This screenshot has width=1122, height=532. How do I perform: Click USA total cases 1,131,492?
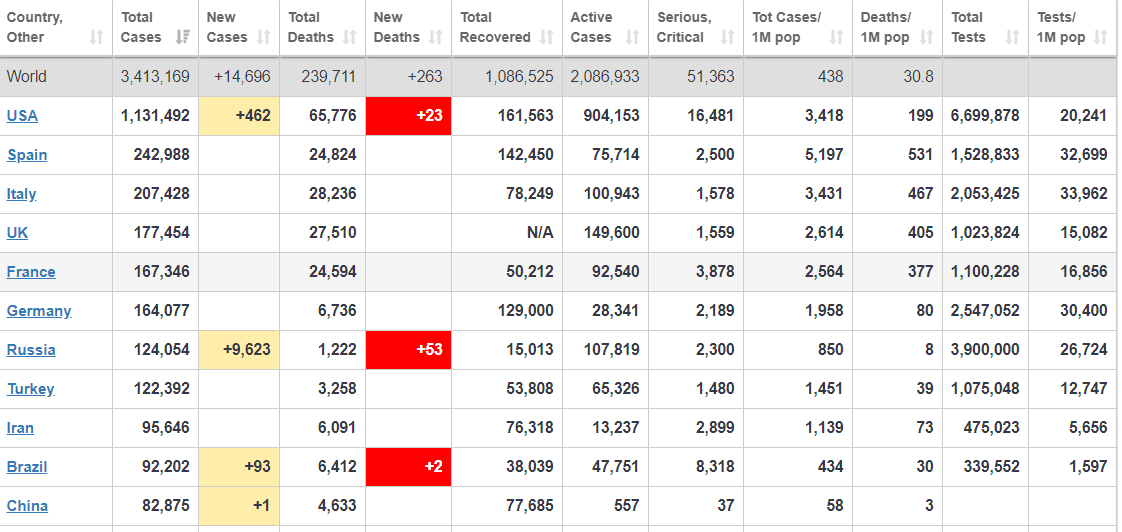tap(155, 115)
